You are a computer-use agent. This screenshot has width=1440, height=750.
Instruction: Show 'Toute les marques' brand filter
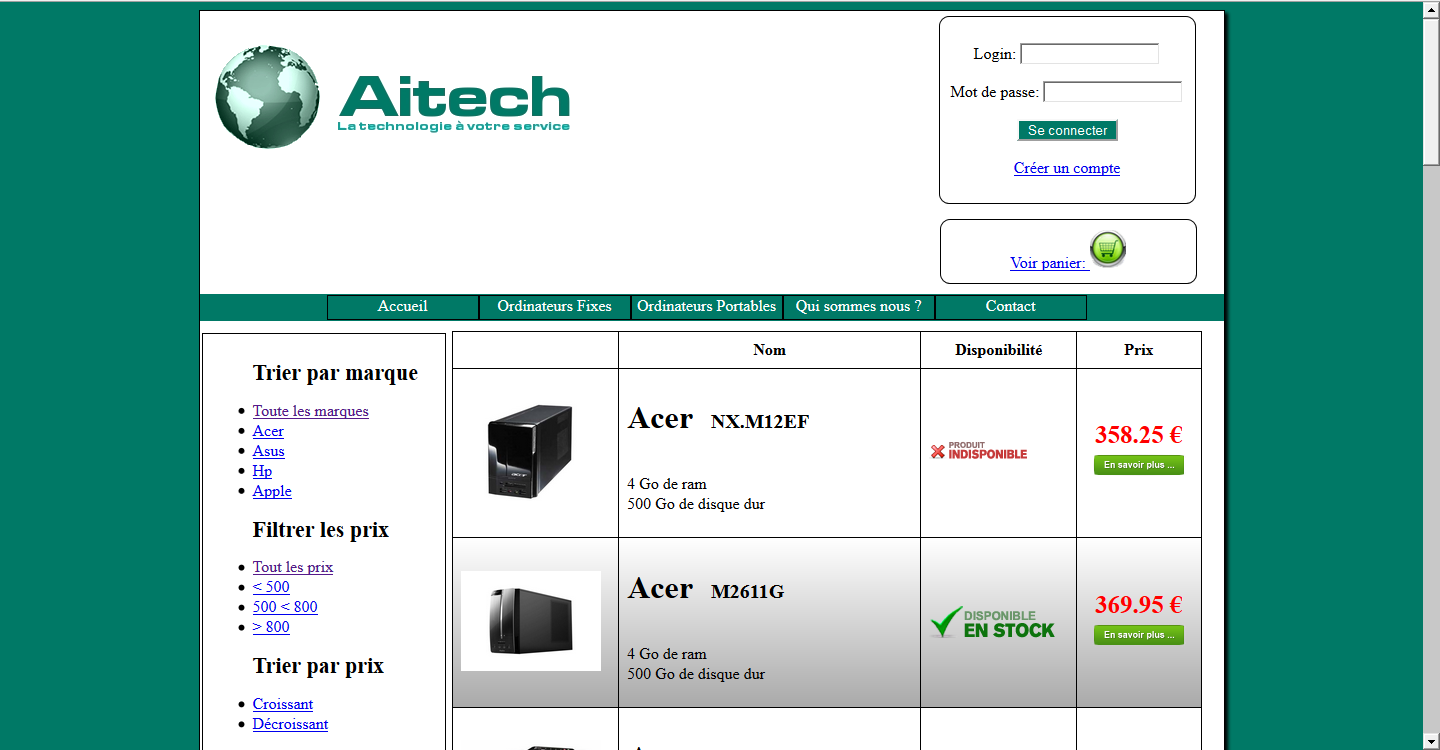tap(311, 411)
